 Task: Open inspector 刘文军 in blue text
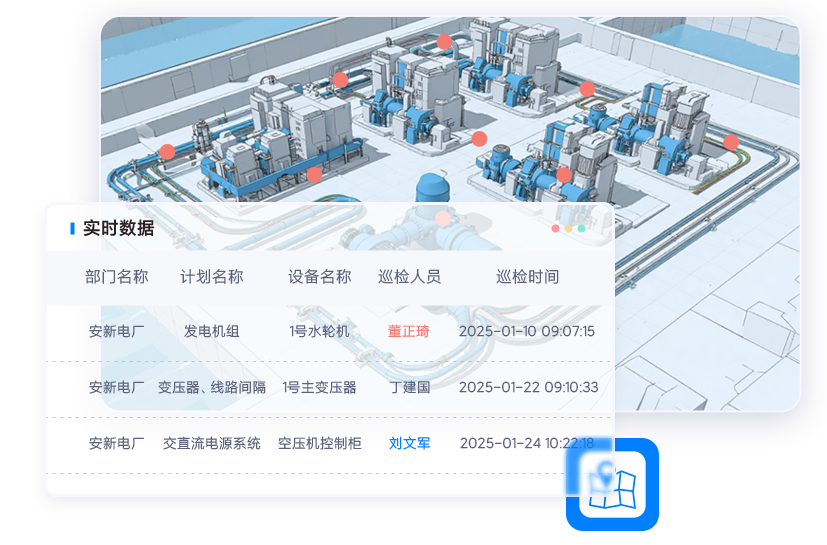click(x=409, y=443)
